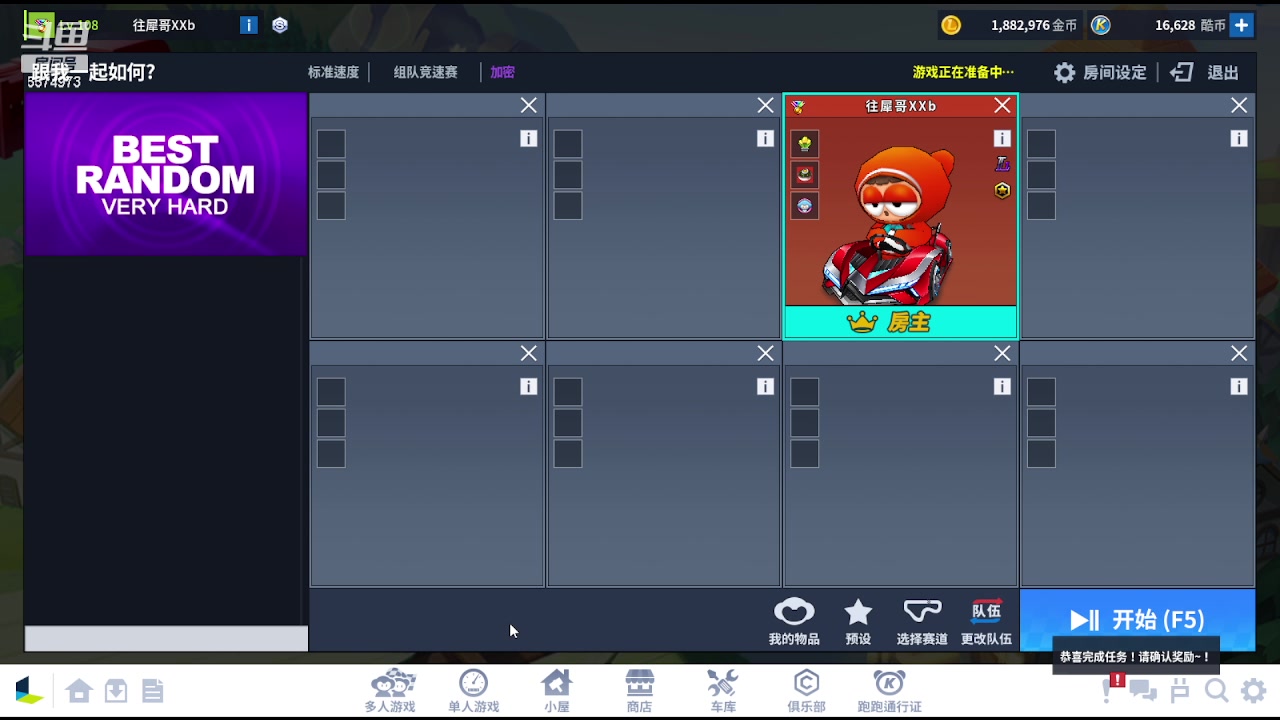Click the 游戏正在准备中 status text
1280x720 pixels.
963,72
